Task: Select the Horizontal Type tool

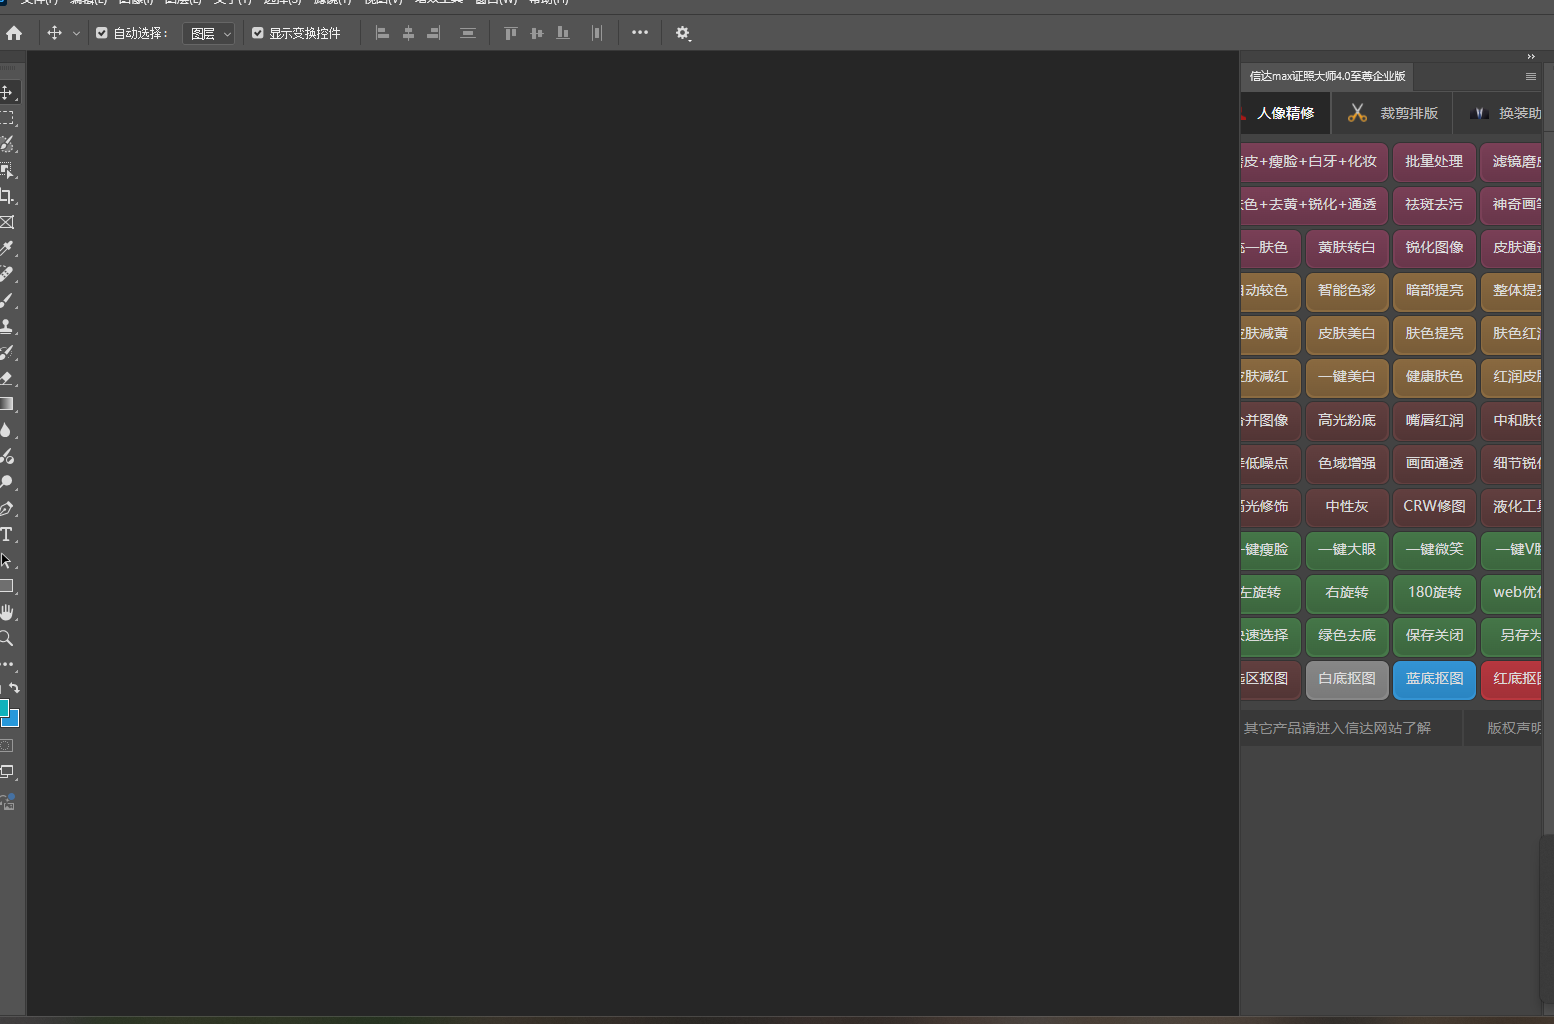Action: pyautogui.click(x=7, y=534)
